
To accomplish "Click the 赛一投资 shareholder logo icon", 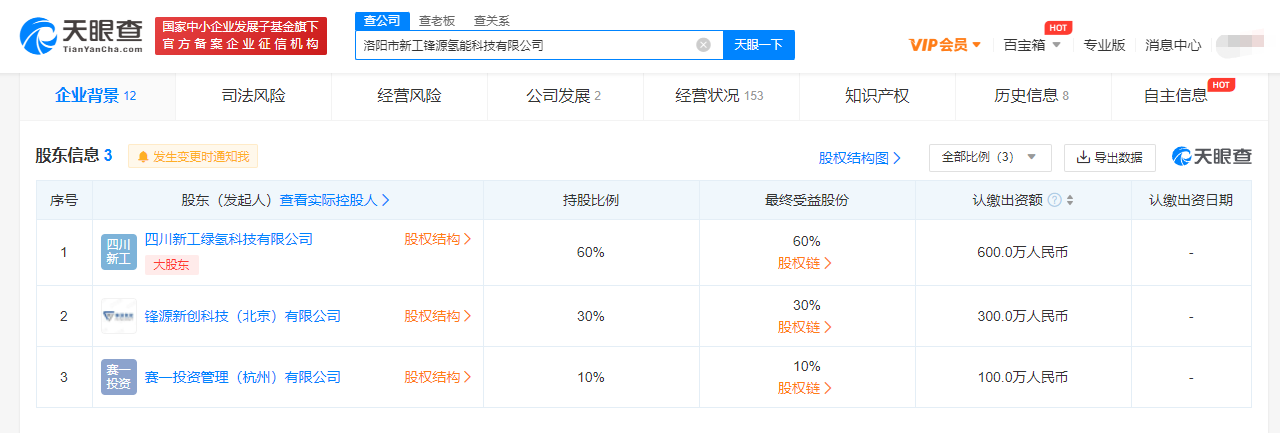I will (x=118, y=377).
